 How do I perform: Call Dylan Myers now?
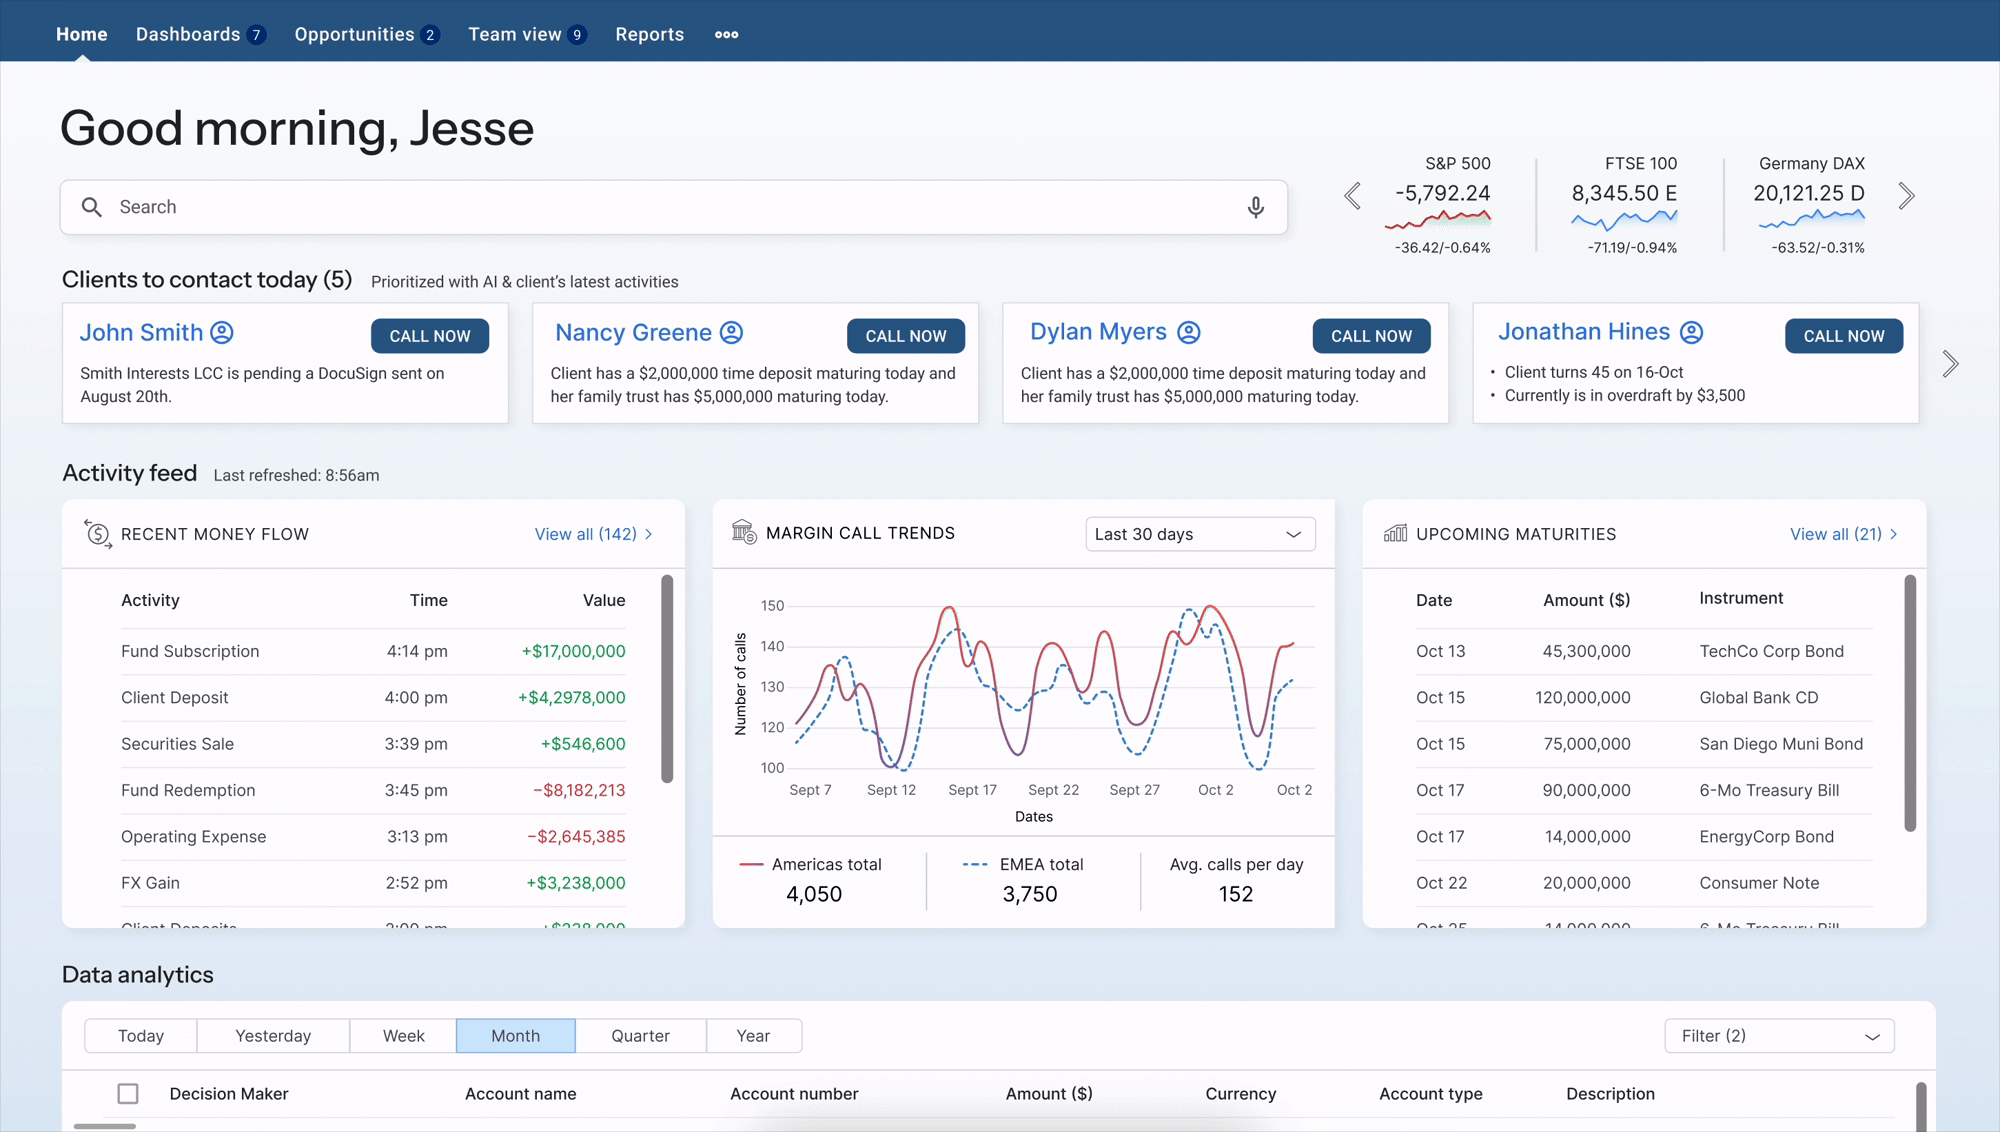point(1371,336)
